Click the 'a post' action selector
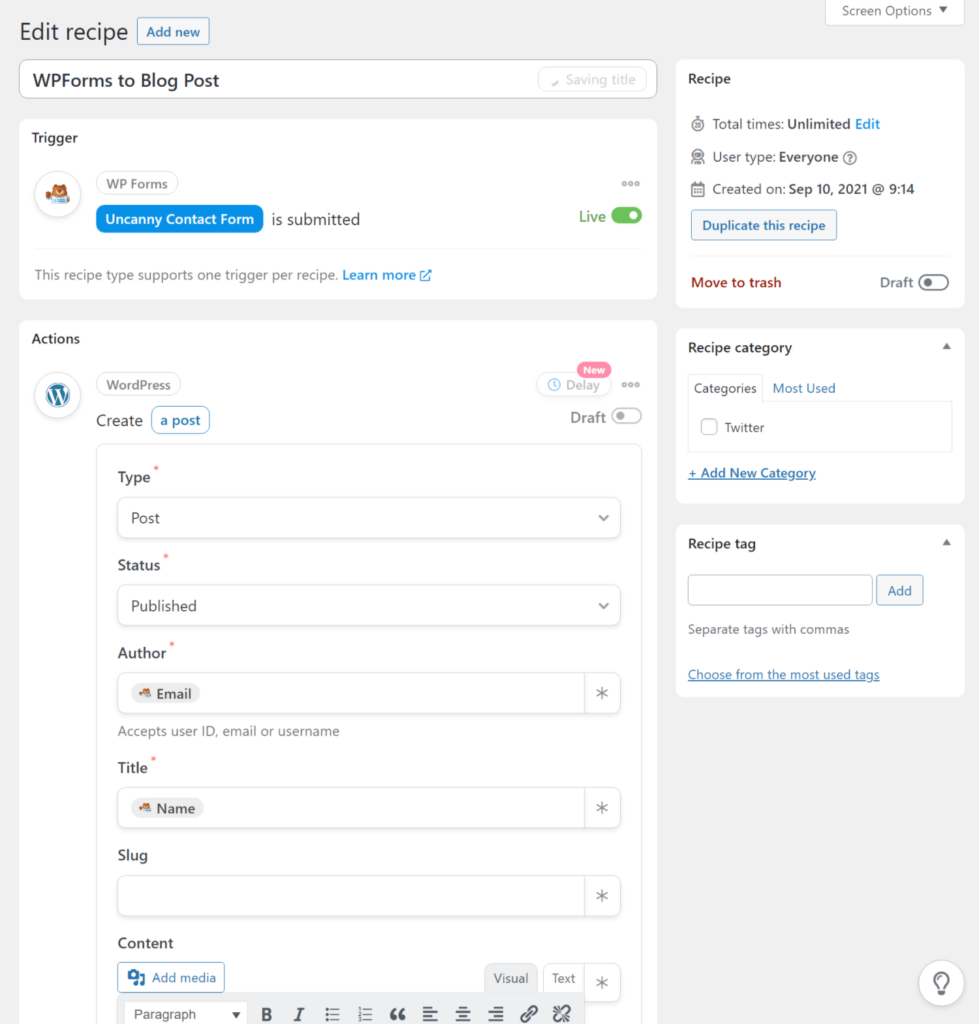Screen dimensions: 979x1024 (180, 420)
